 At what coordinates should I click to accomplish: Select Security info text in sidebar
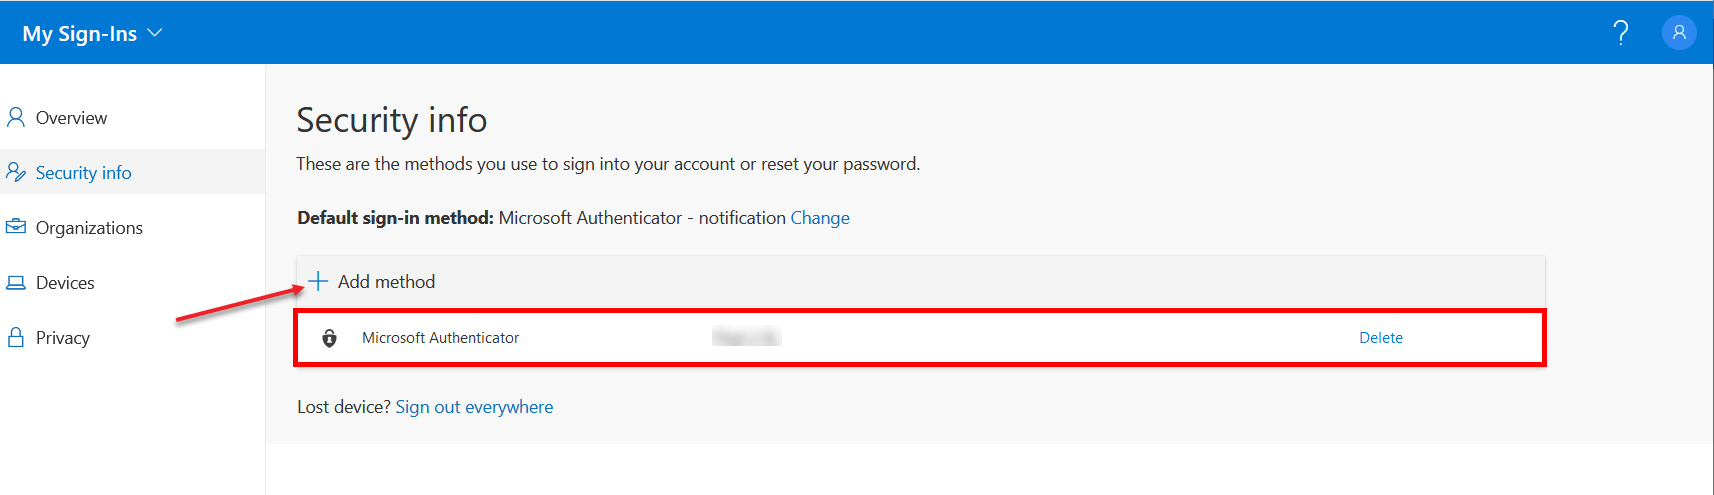(x=83, y=173)
